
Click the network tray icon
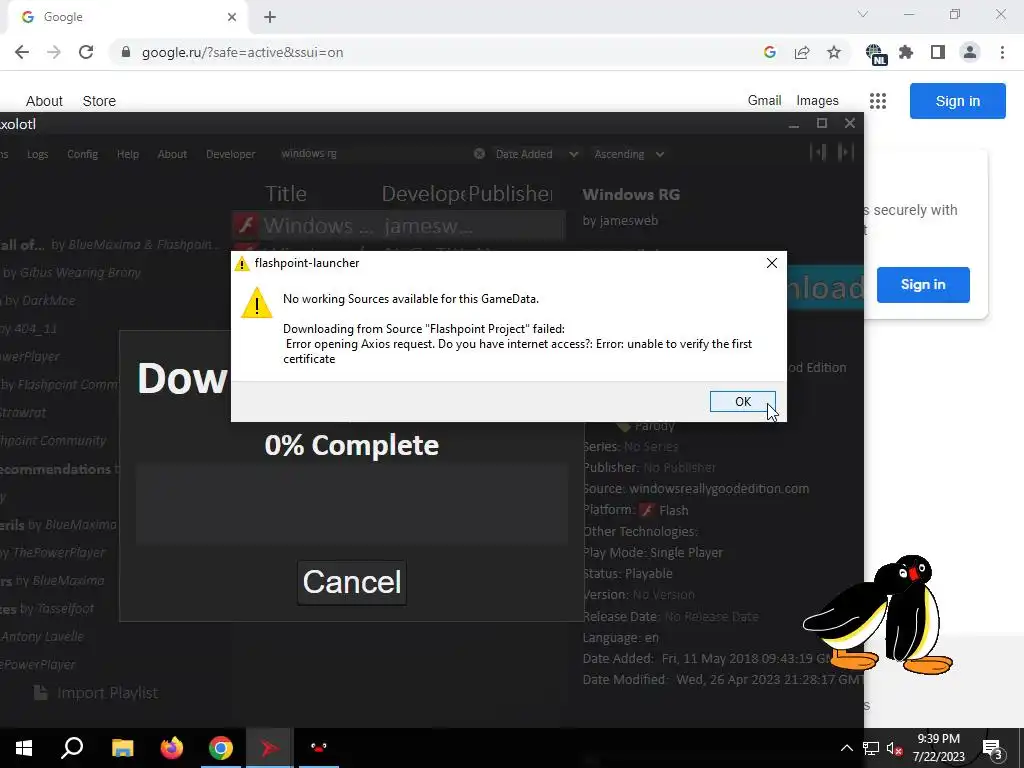pyautogui.click(x=871, y=748)
